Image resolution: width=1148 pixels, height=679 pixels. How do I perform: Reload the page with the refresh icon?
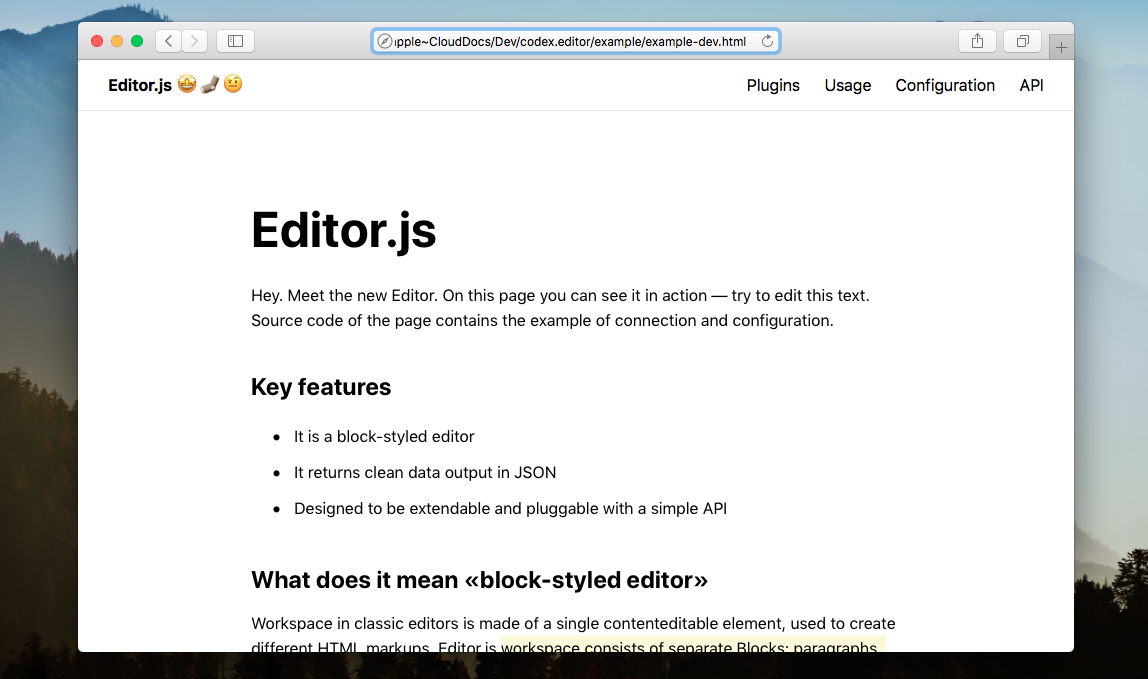pyautogui.click(x=767, y=41)
